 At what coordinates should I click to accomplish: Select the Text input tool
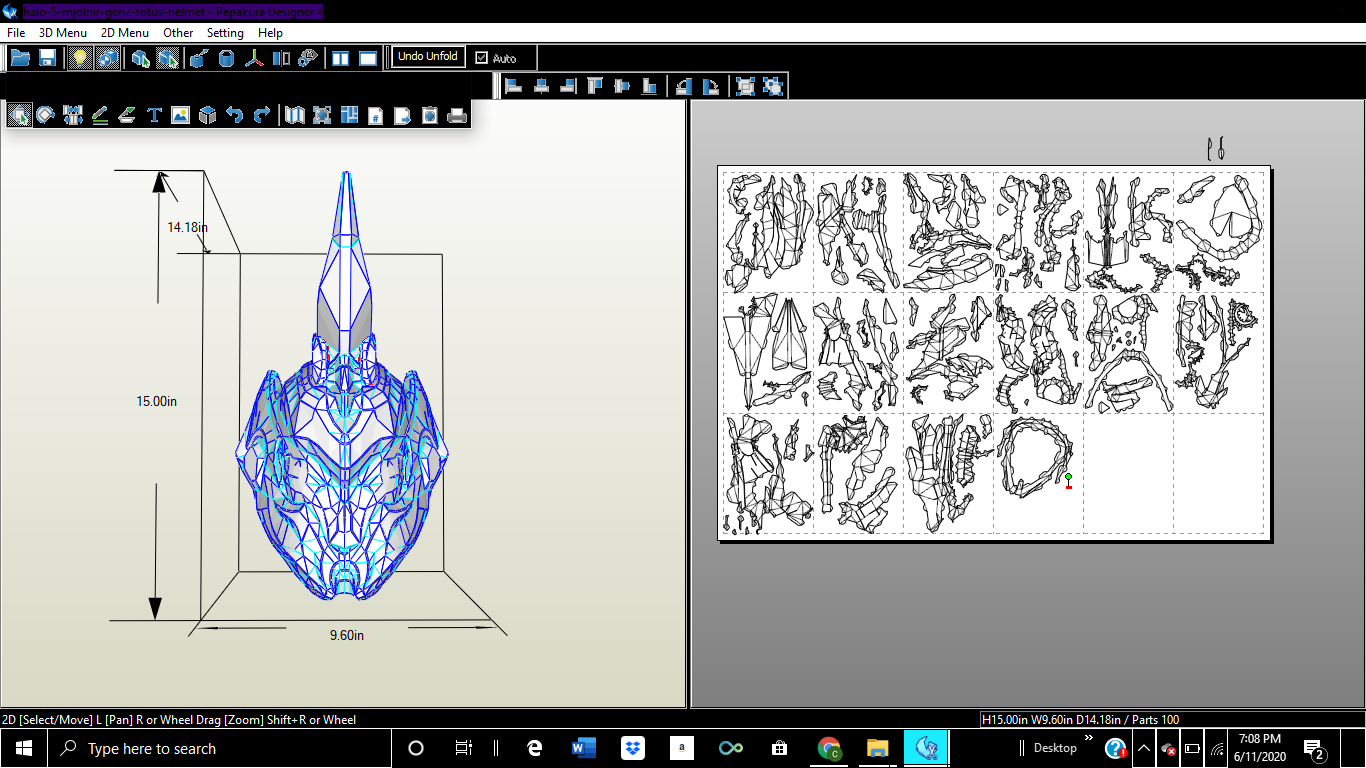click(x=154, y=115)
